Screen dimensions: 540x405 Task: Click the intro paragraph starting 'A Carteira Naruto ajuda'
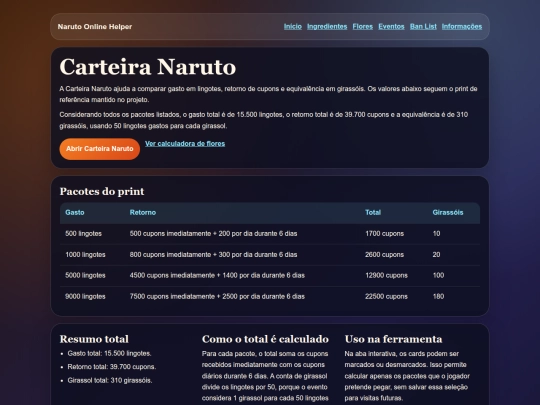268,94
